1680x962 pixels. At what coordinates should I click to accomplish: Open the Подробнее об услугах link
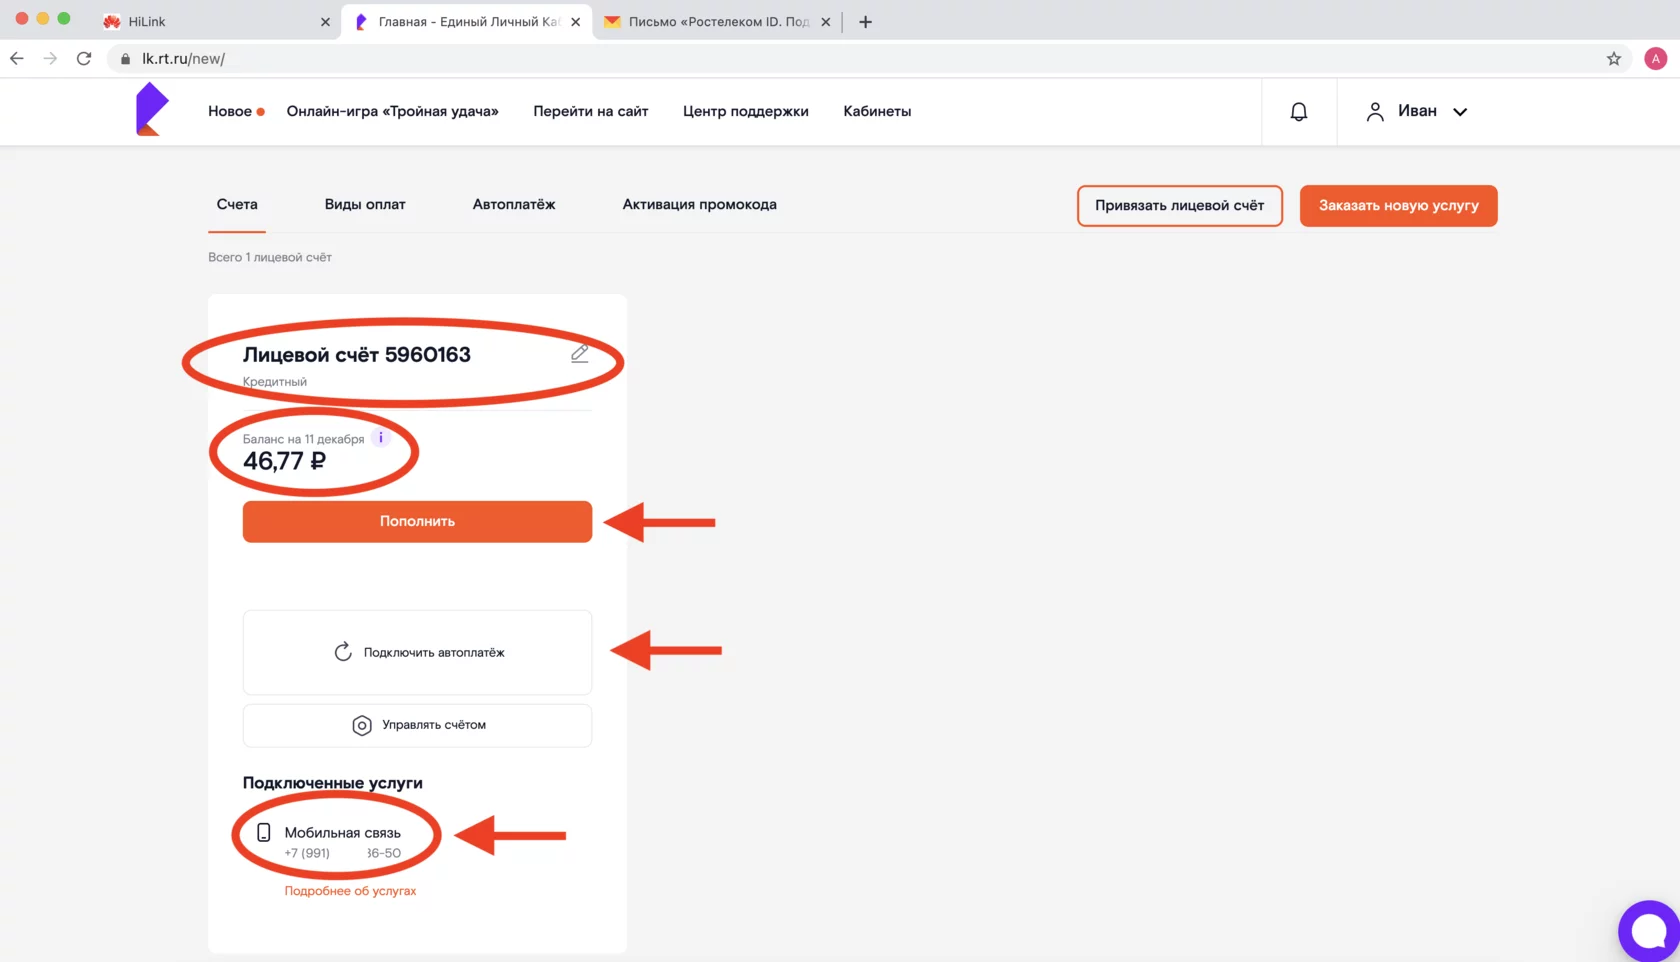(x=350, y=891)
